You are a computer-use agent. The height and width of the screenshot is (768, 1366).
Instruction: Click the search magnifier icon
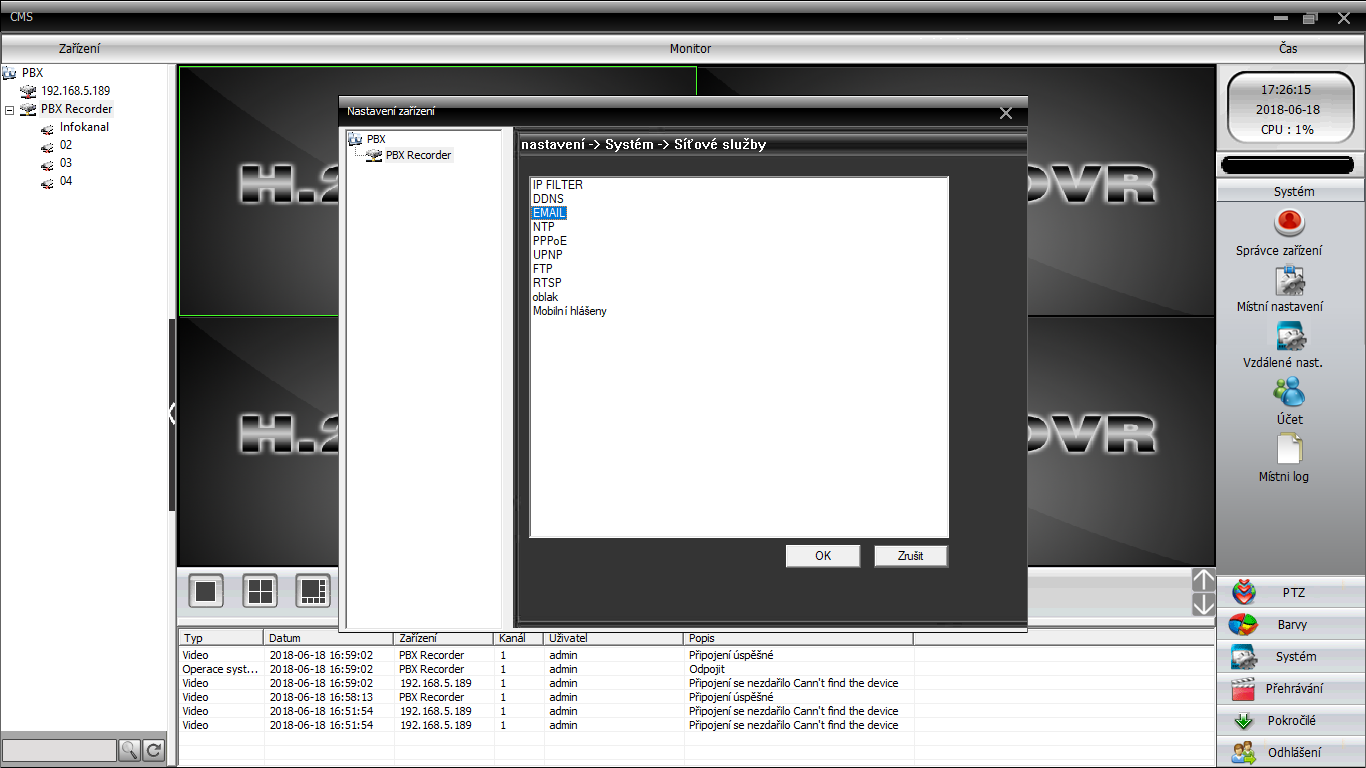coord(130,750)
